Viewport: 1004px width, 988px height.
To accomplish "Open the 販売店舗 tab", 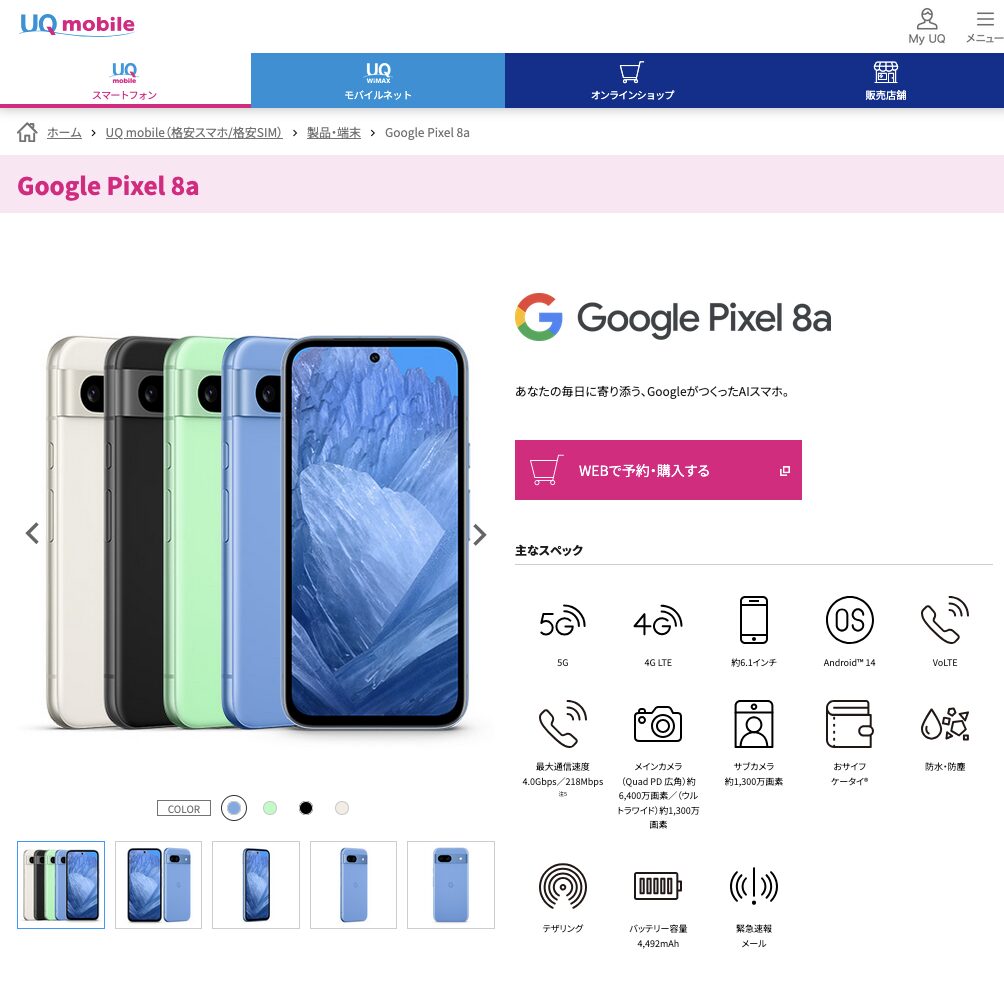I will click(886, 81).
